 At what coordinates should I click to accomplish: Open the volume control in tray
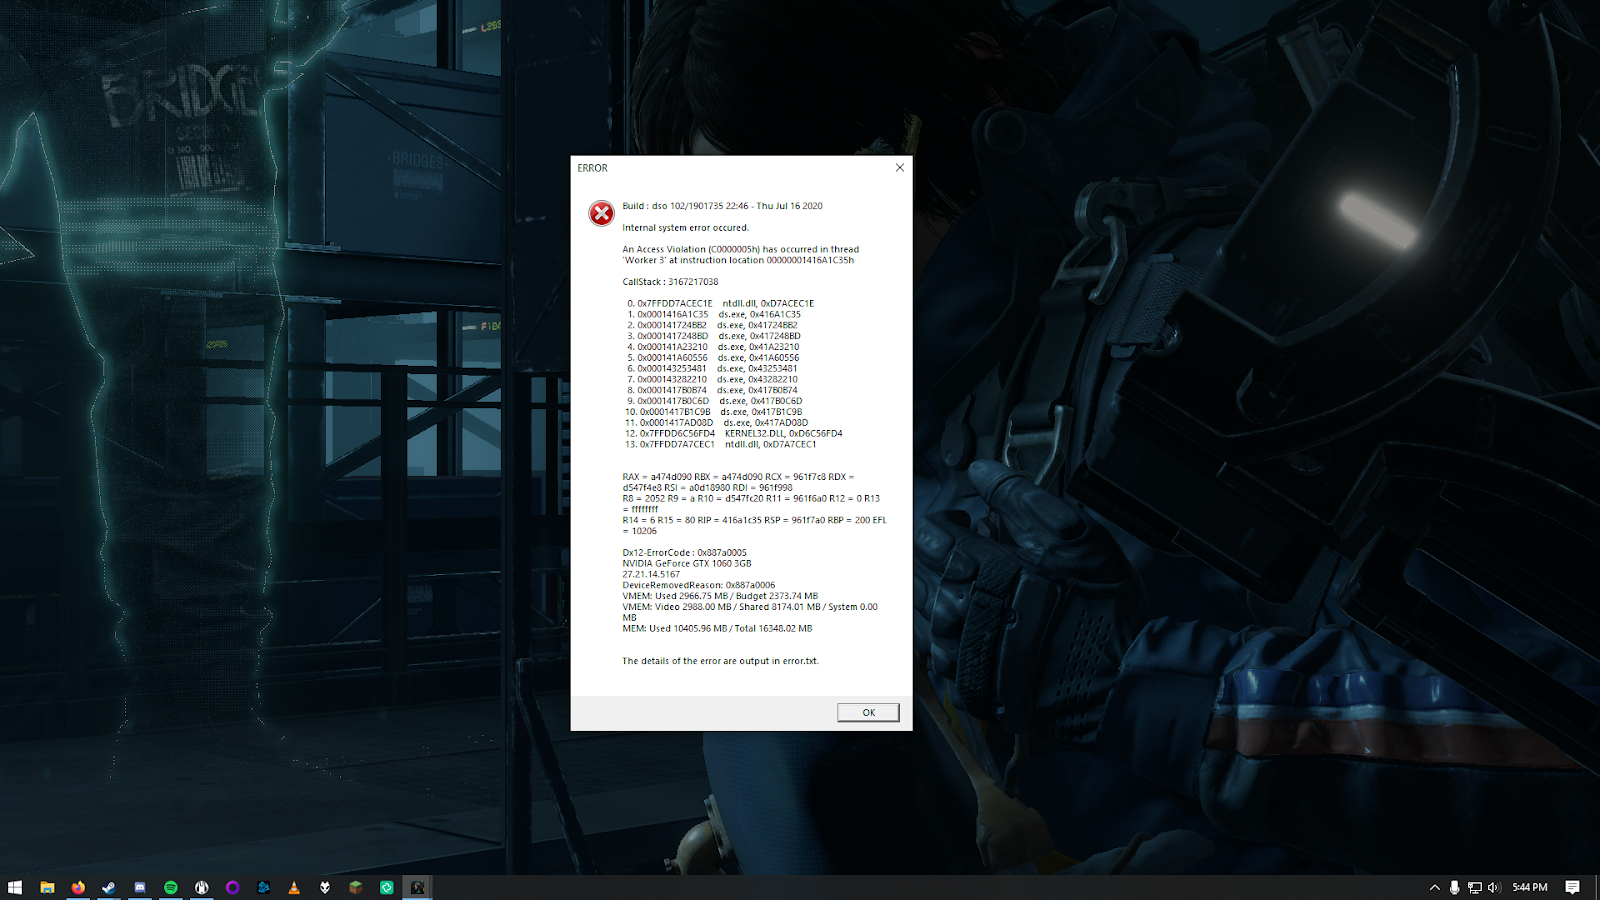pyautogui.click(x=1494, y=887)
